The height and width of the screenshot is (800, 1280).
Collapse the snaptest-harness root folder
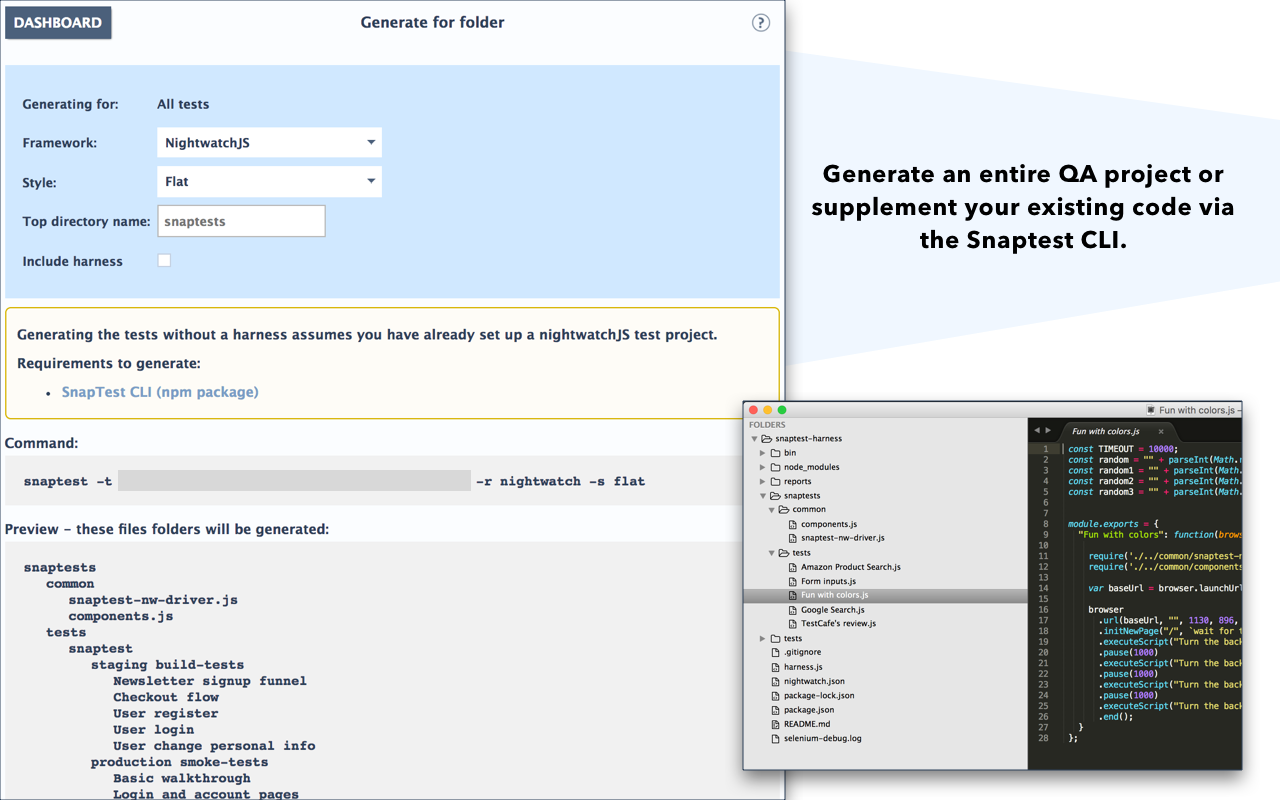point(754,438)
